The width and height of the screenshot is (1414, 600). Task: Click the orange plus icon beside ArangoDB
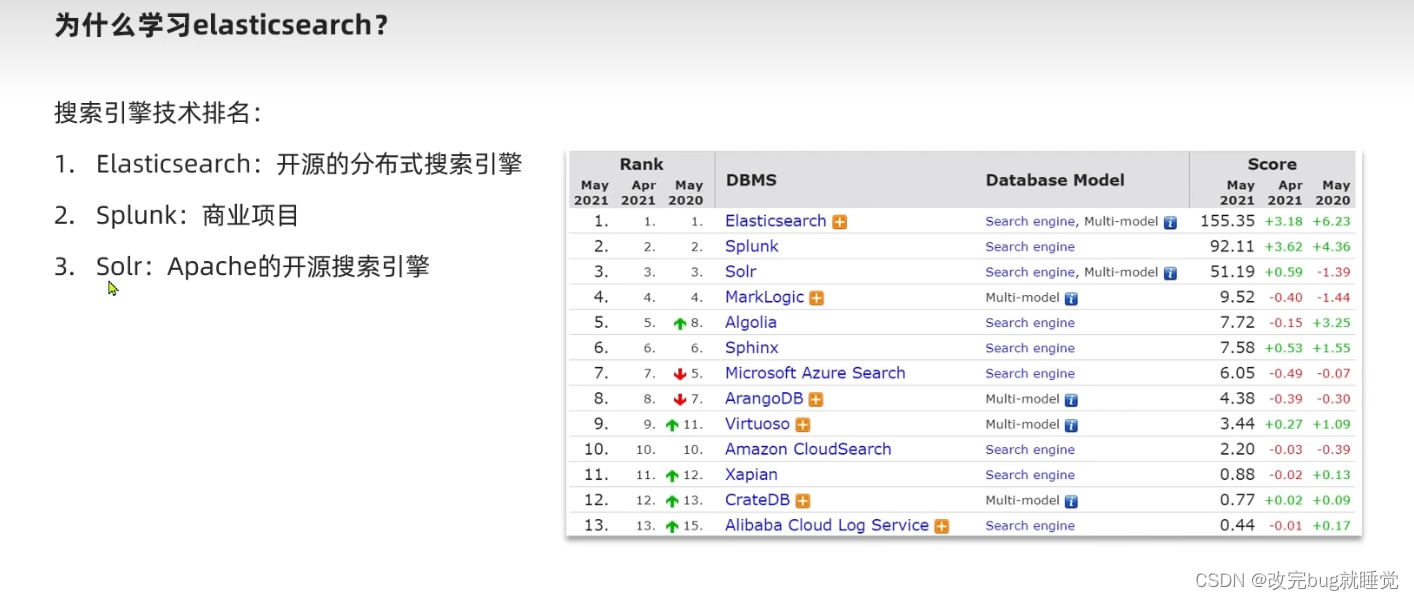(x=816, y=399)
